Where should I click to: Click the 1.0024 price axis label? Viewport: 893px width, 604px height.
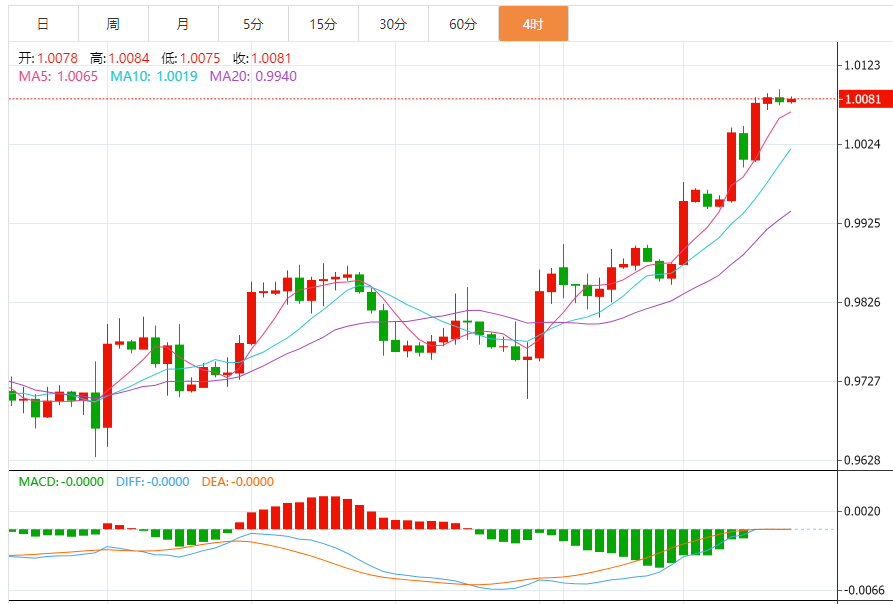tap(863, 145)
